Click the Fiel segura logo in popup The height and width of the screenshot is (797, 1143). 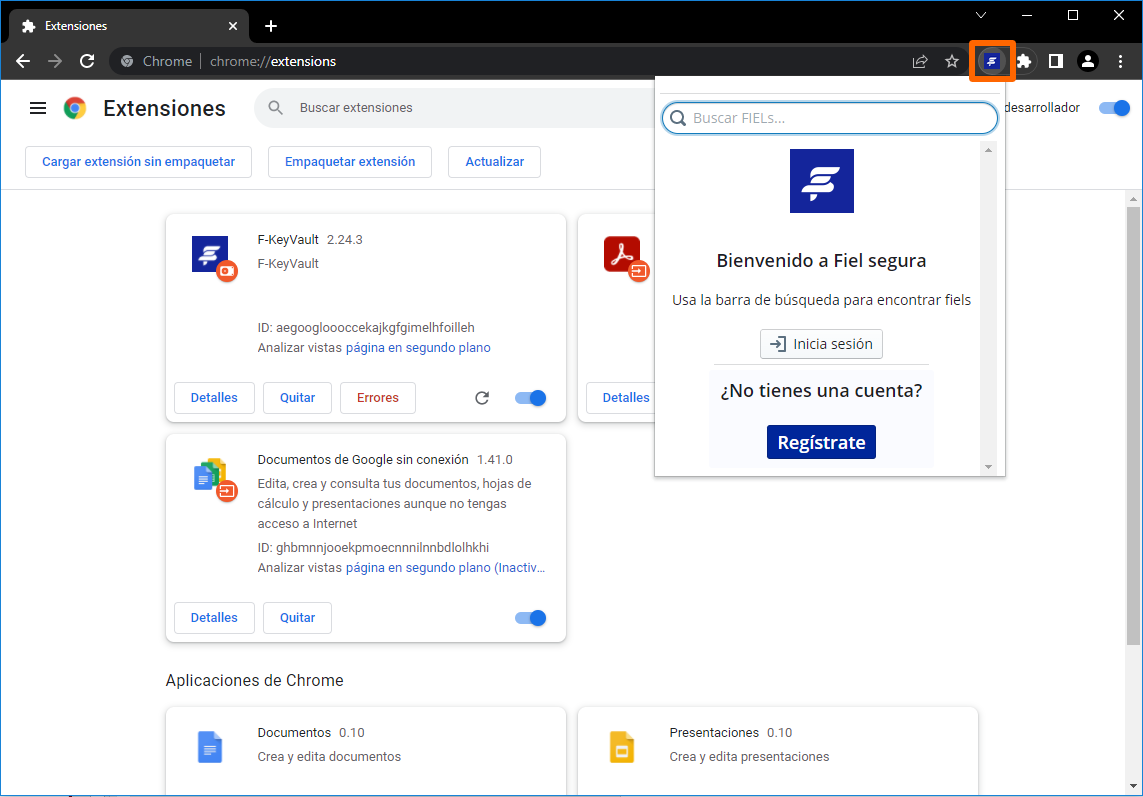[x=822, y=181]
